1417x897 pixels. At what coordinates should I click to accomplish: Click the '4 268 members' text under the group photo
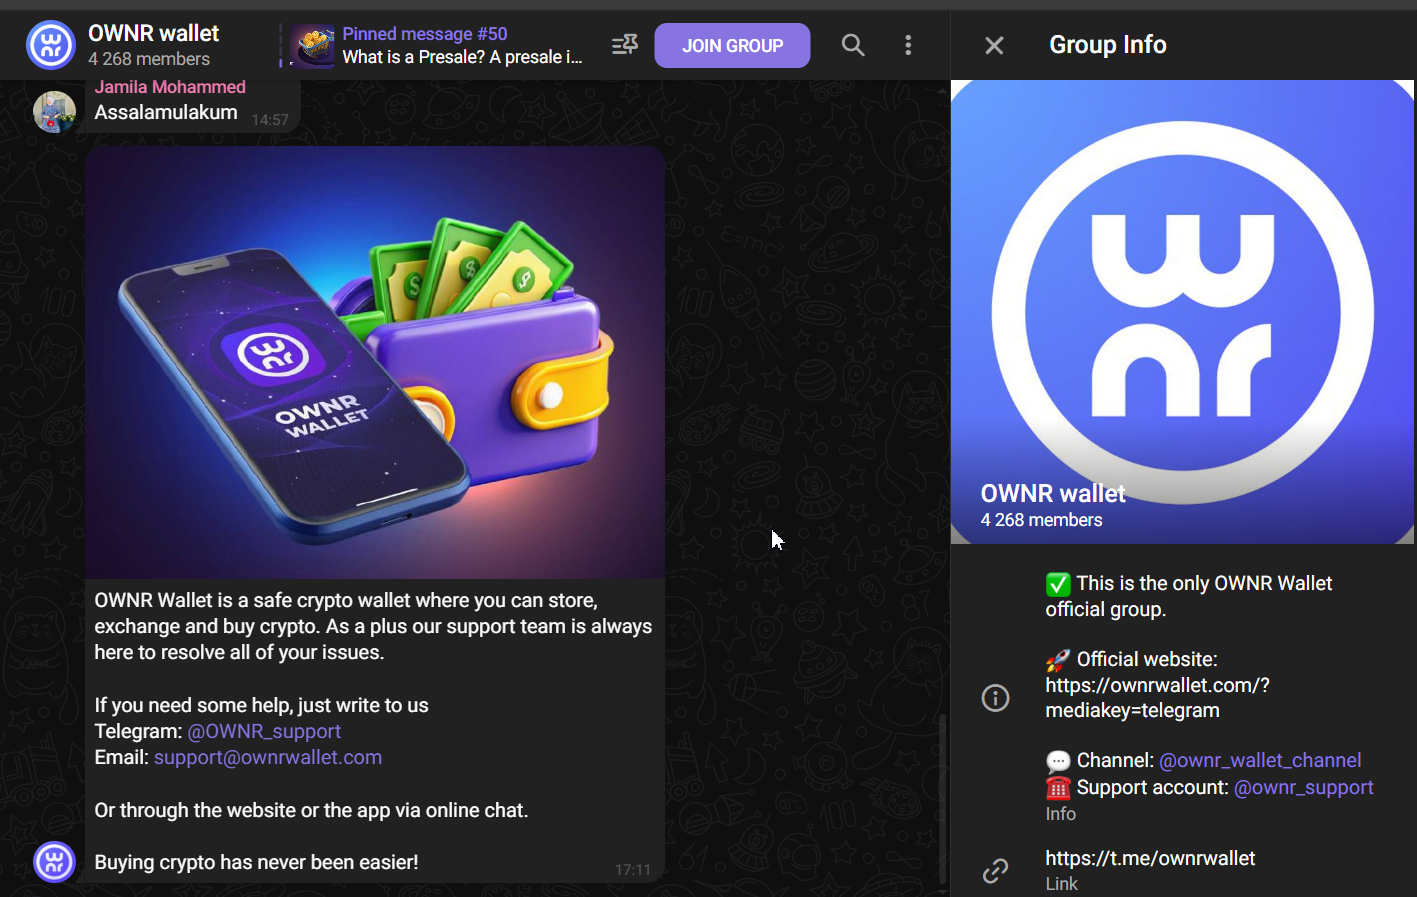click(1041, 520)
